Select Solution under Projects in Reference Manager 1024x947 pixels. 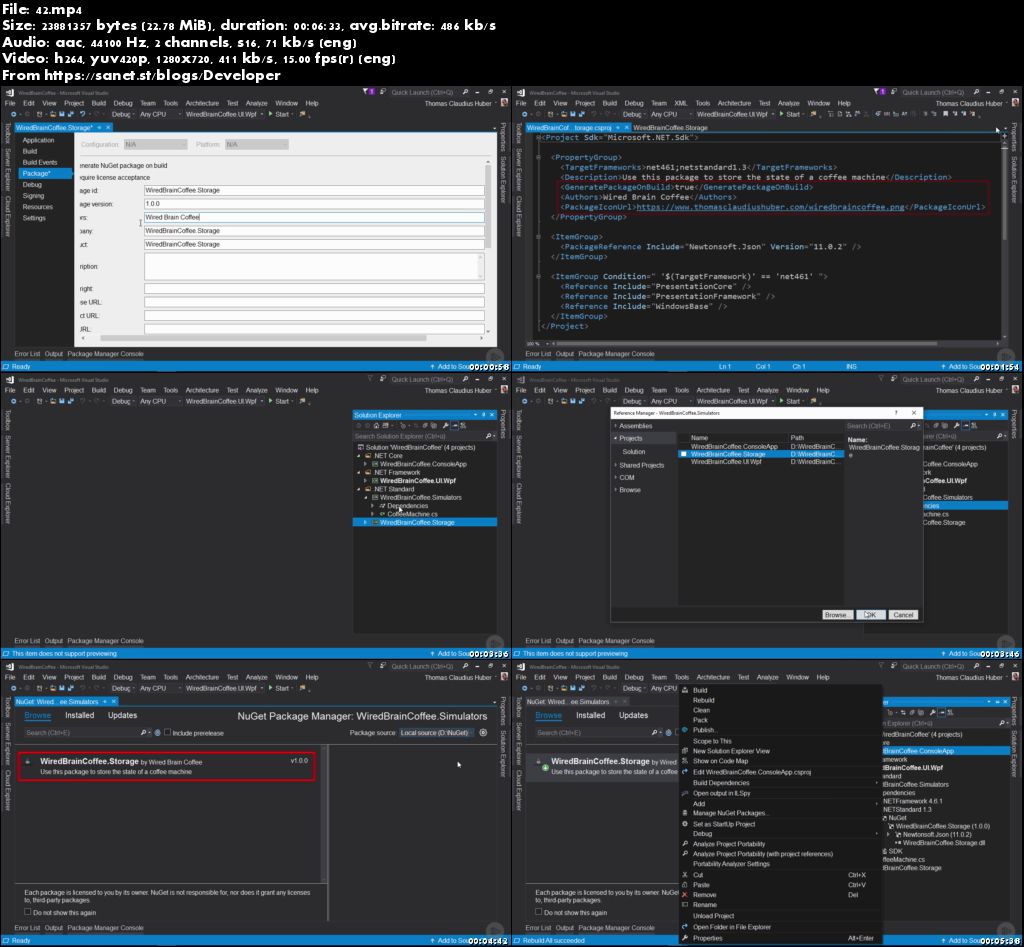[x=633, y=452]
